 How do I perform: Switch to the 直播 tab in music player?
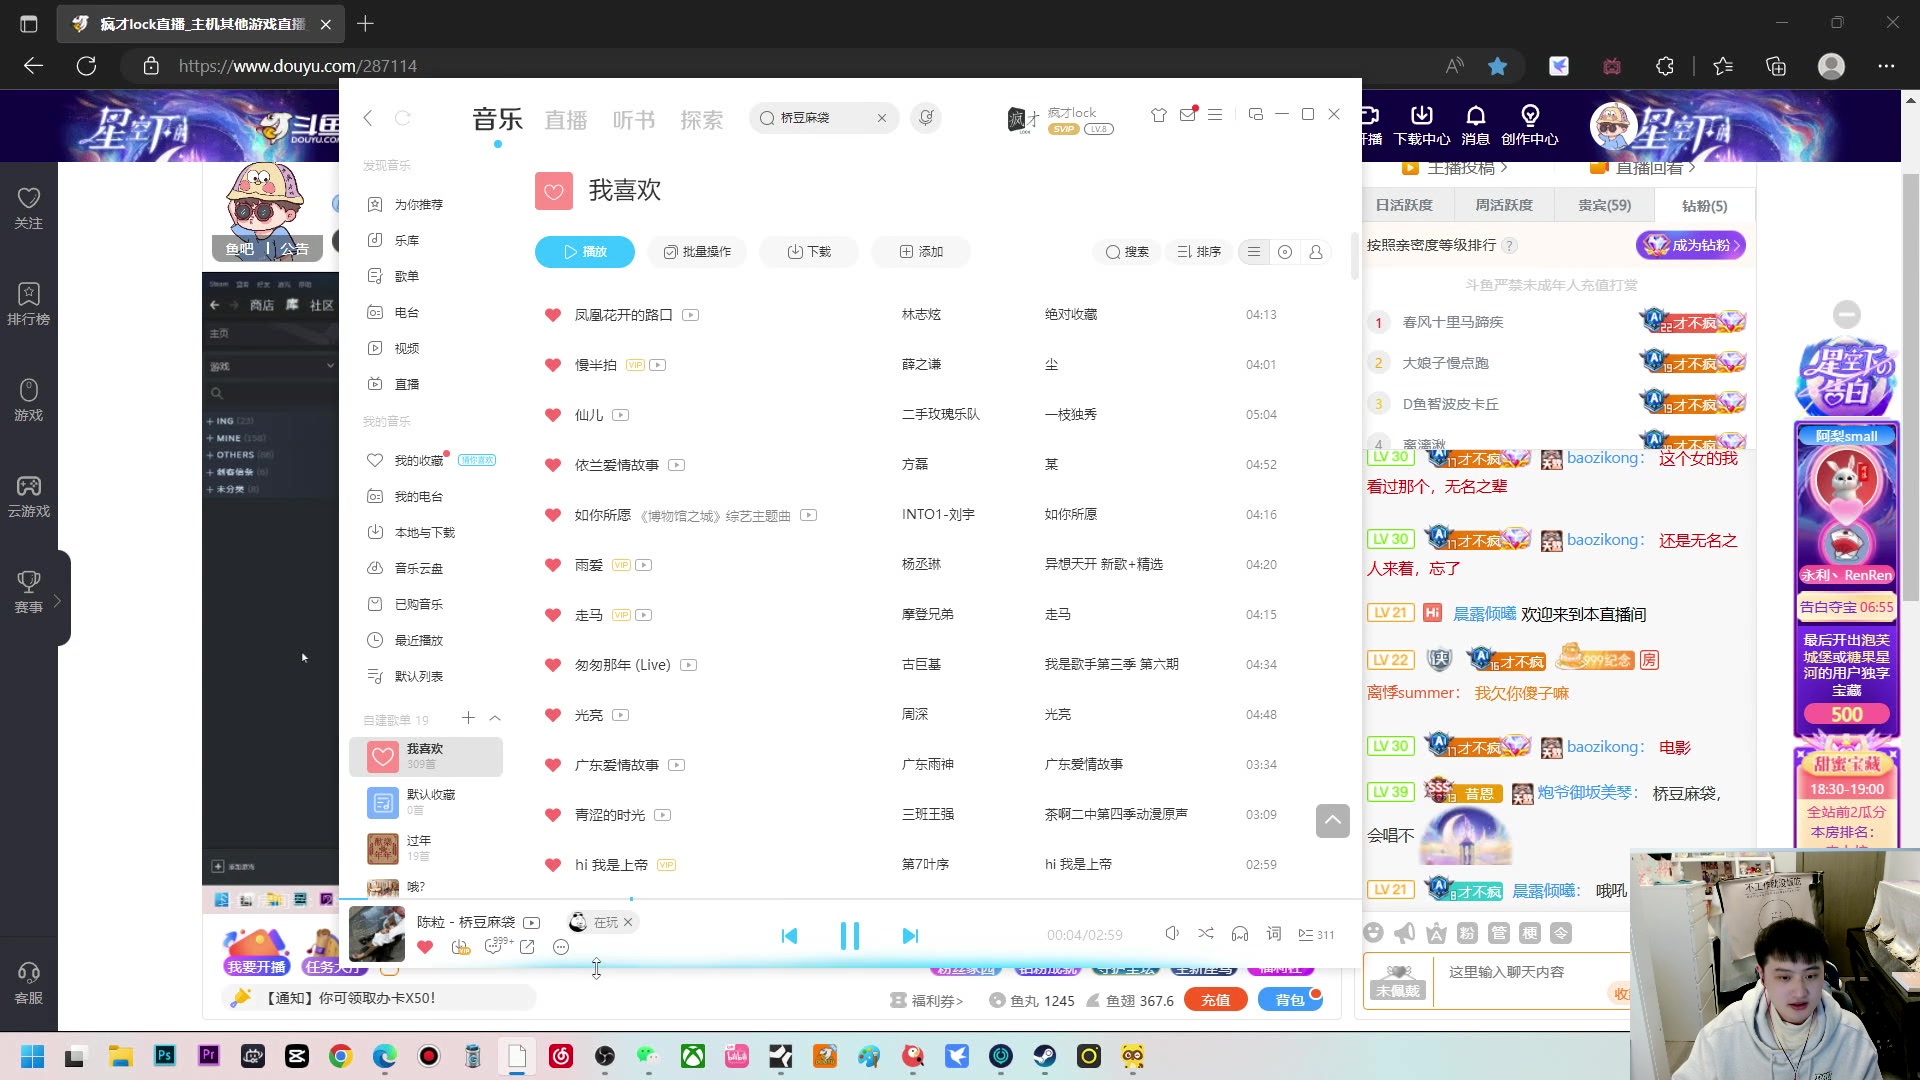[566, 120]
